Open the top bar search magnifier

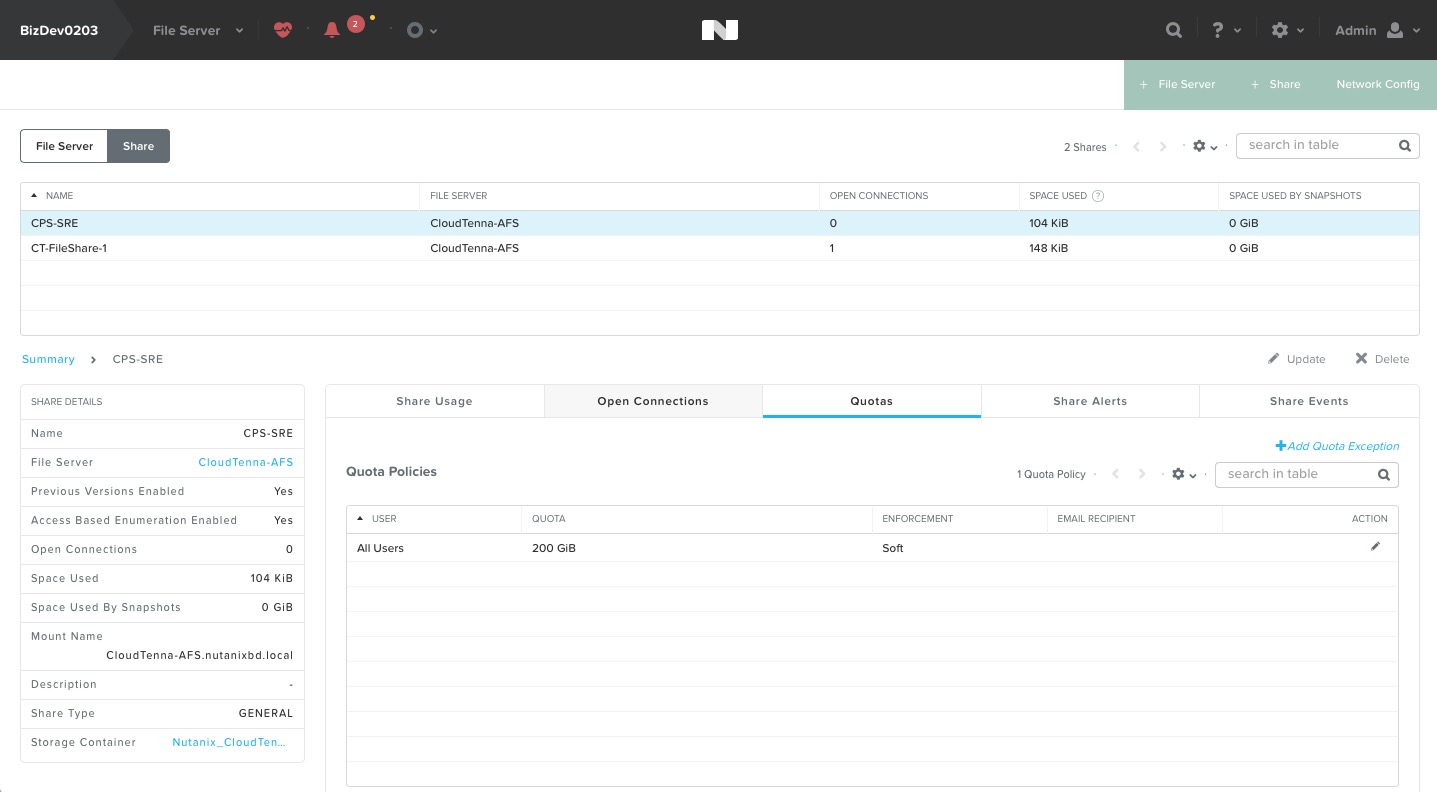[x=1174, y=30]
